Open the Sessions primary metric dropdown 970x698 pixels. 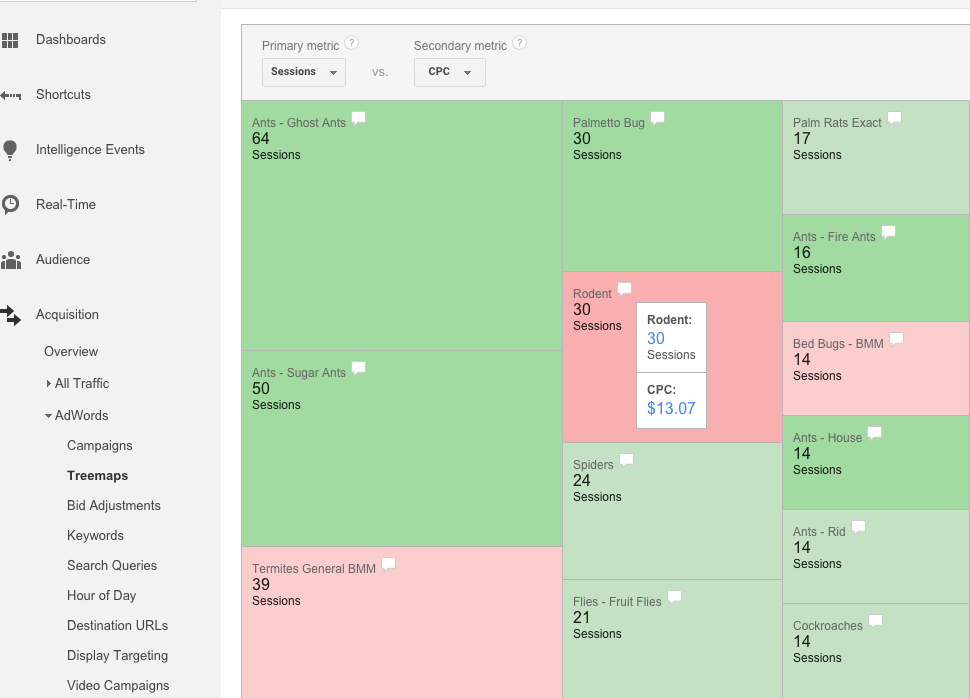[x=303, y=71]
